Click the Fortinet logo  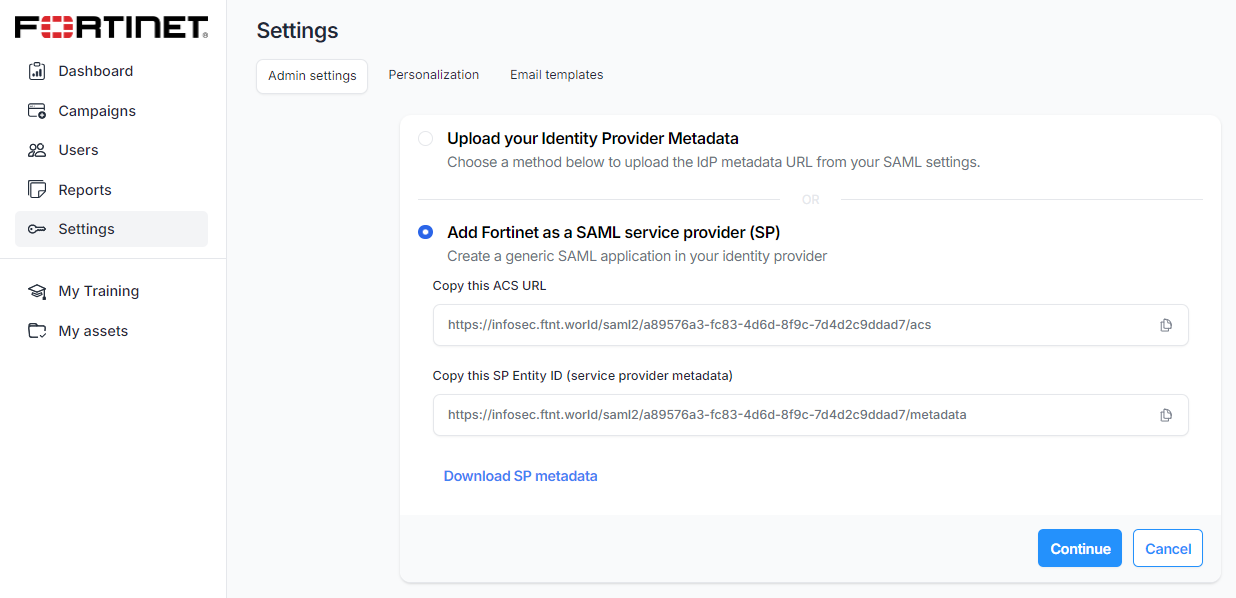[x=111, y=27]
